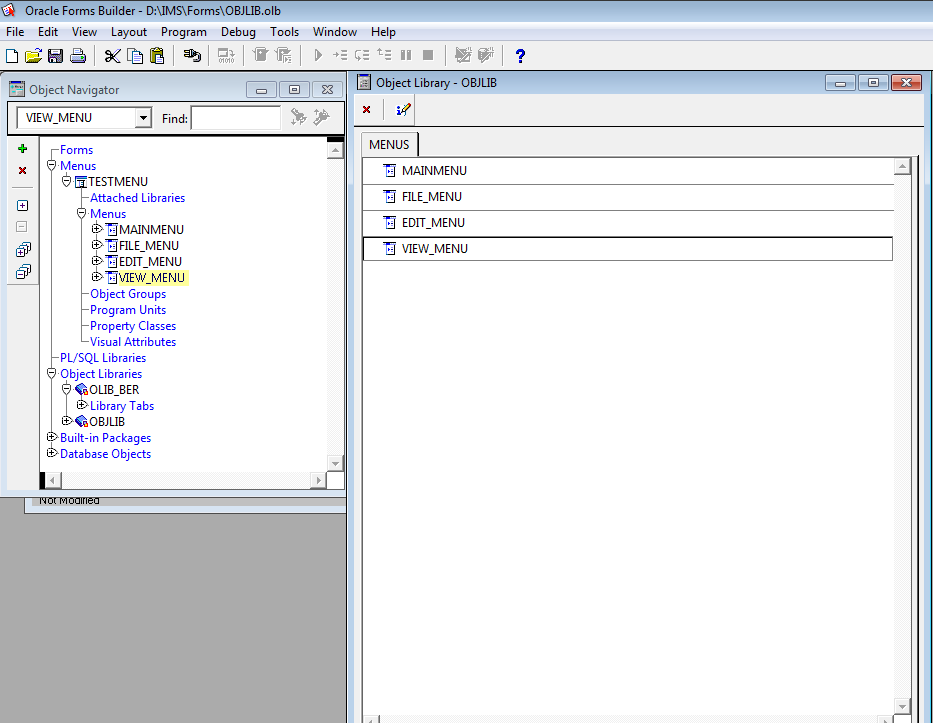933x723 pixels.
Task: Click the Stop debug icon
Action: tap(428, 55)
